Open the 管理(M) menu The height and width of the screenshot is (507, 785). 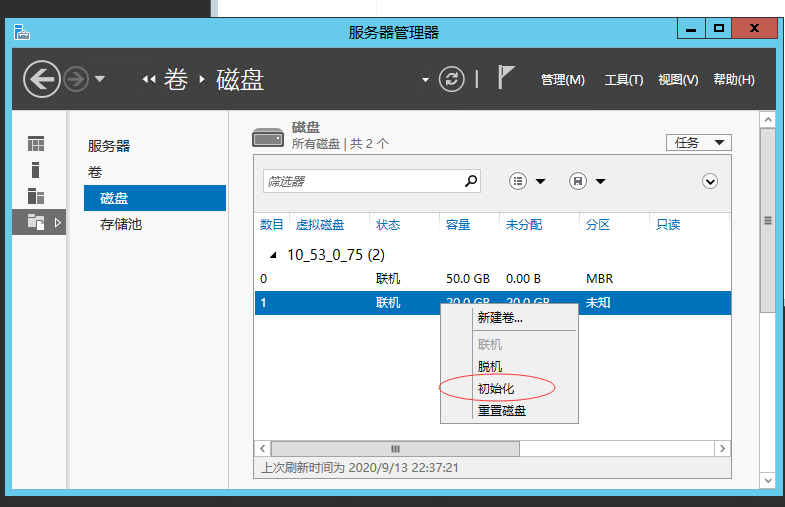pos(563,80)
